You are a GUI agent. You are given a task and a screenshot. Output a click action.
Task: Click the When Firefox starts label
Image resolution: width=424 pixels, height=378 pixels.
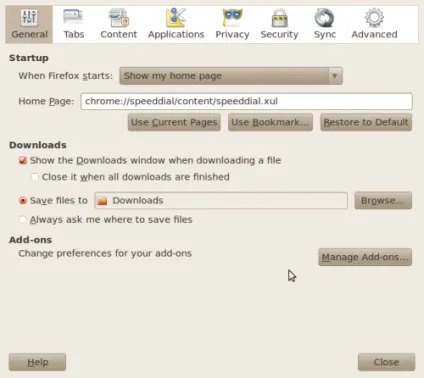tap(66, 76)
